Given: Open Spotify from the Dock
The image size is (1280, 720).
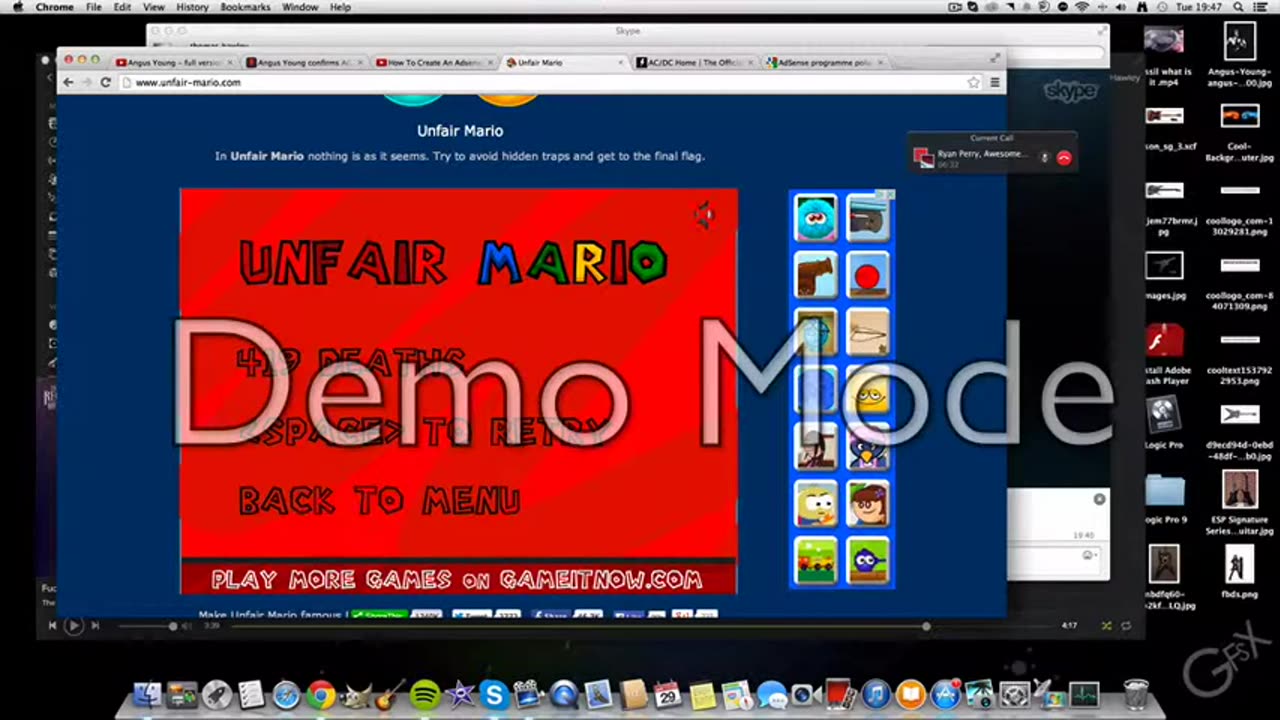Looking at the screenshot, I should click(x=425, y=694).
